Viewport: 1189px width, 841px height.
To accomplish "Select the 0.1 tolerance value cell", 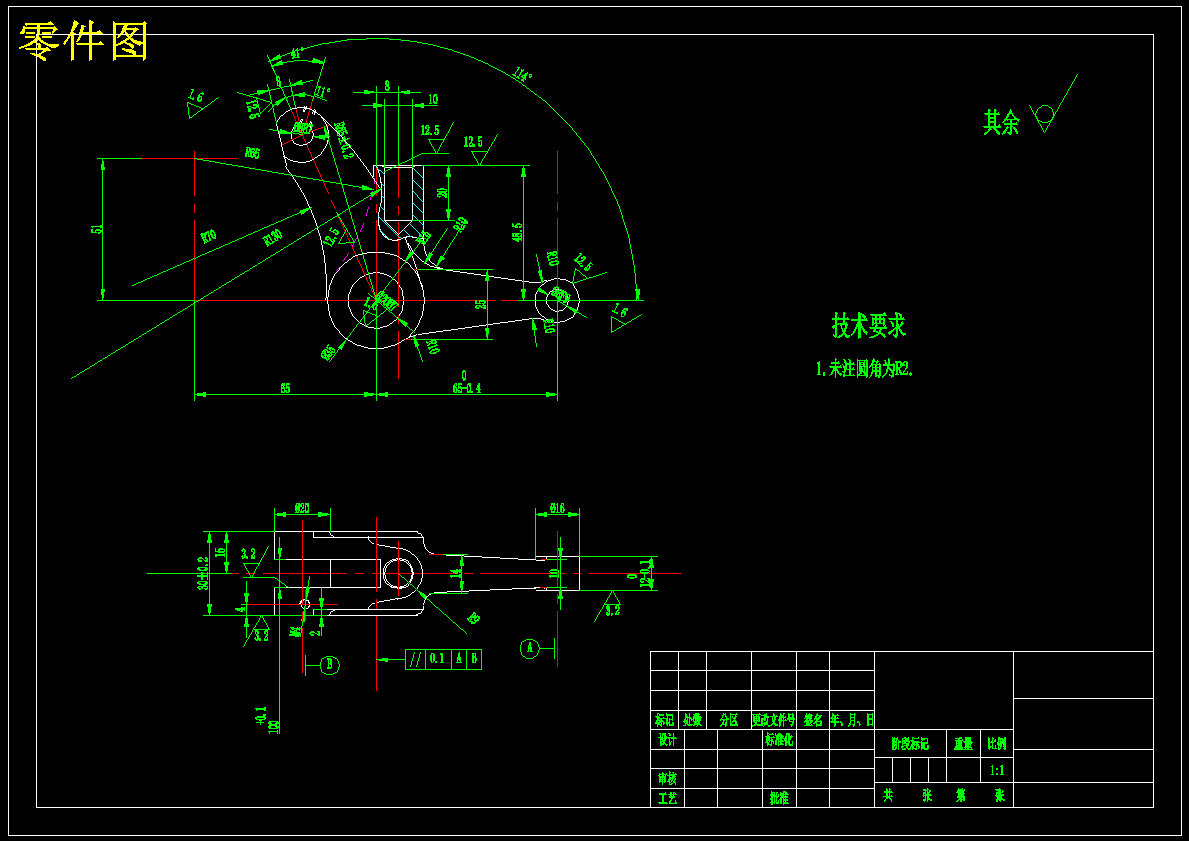I will [x=437, y=659].
